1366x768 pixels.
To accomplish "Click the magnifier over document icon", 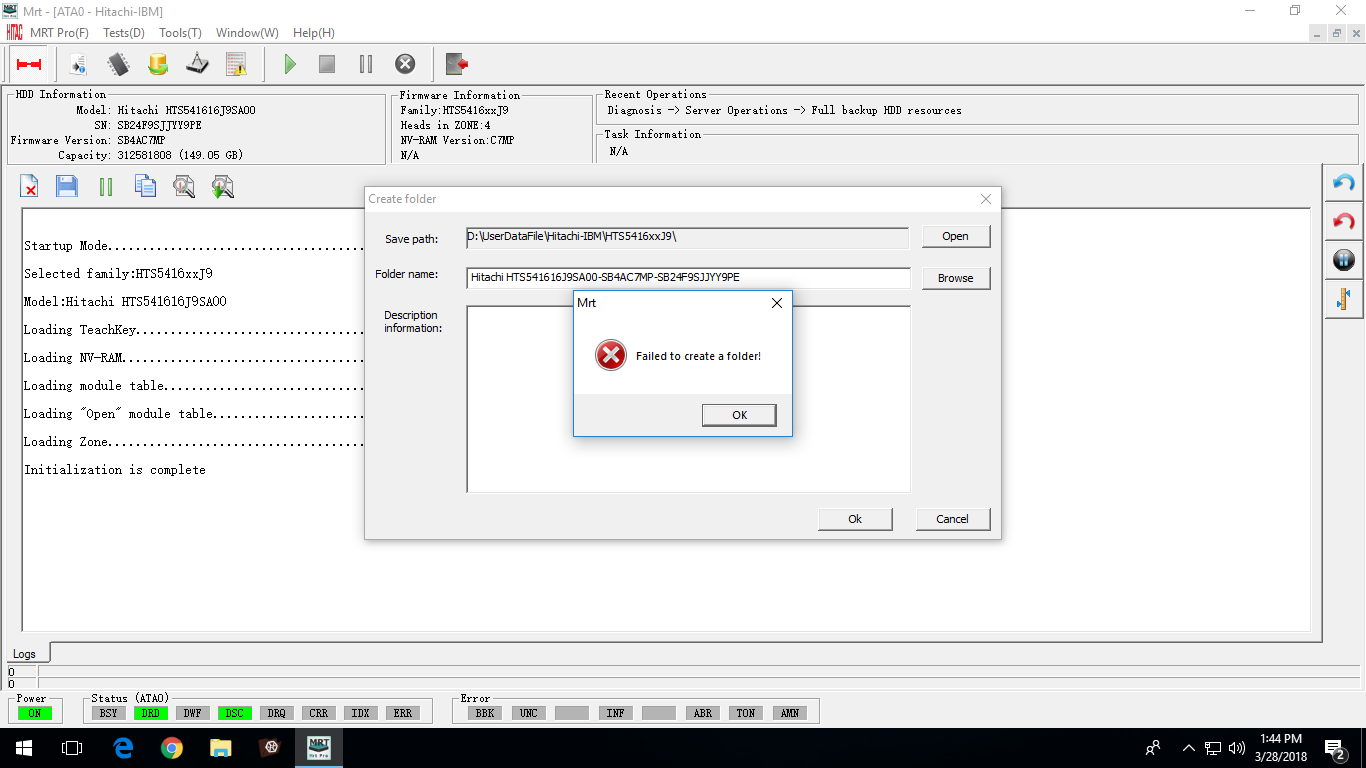I will (184, 186).
